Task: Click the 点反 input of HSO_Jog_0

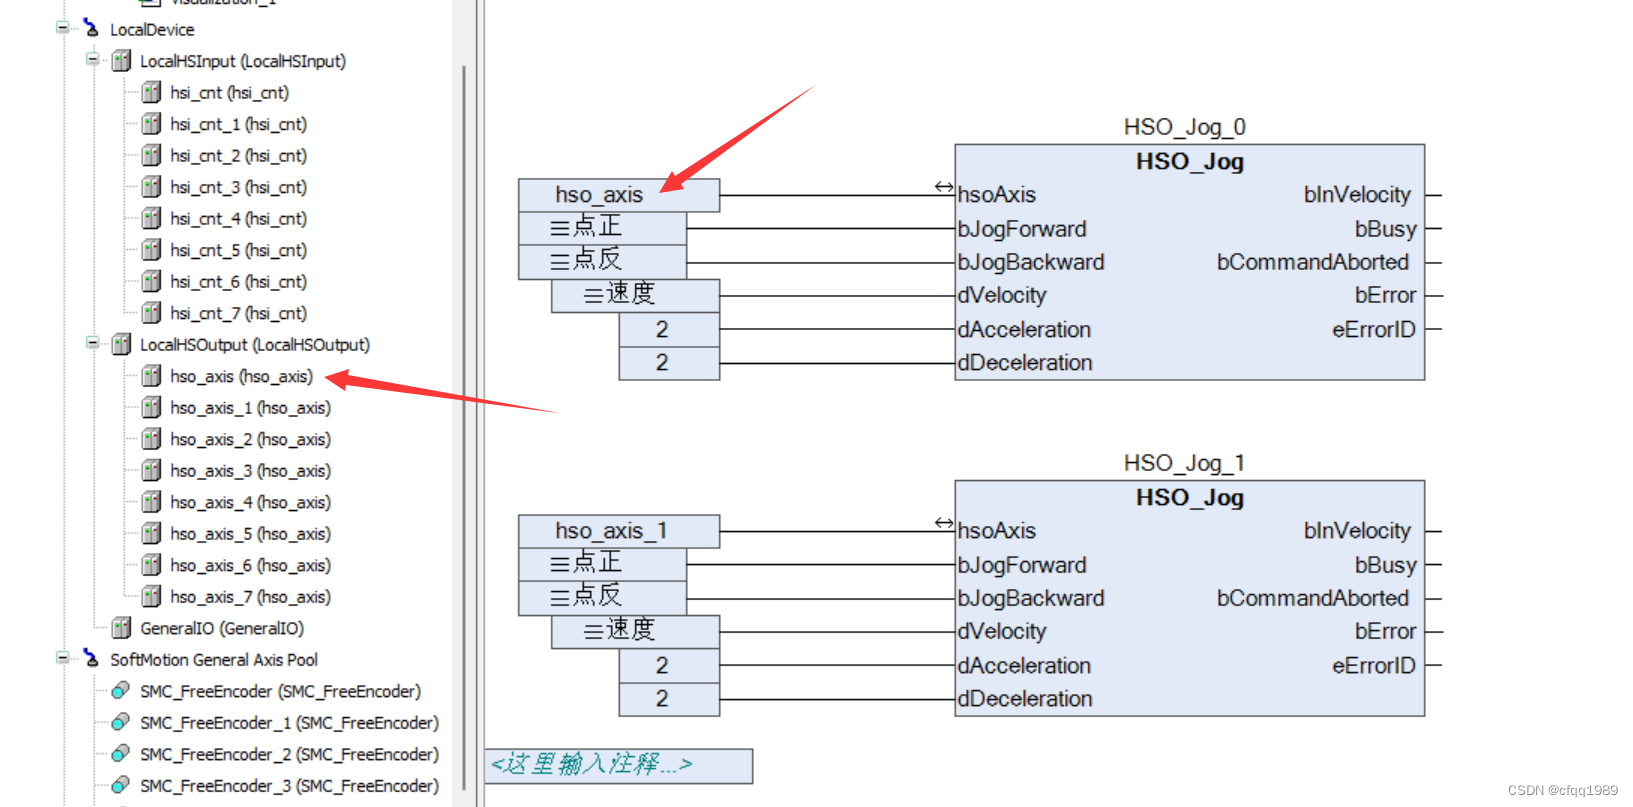Action: click(602, 262)
